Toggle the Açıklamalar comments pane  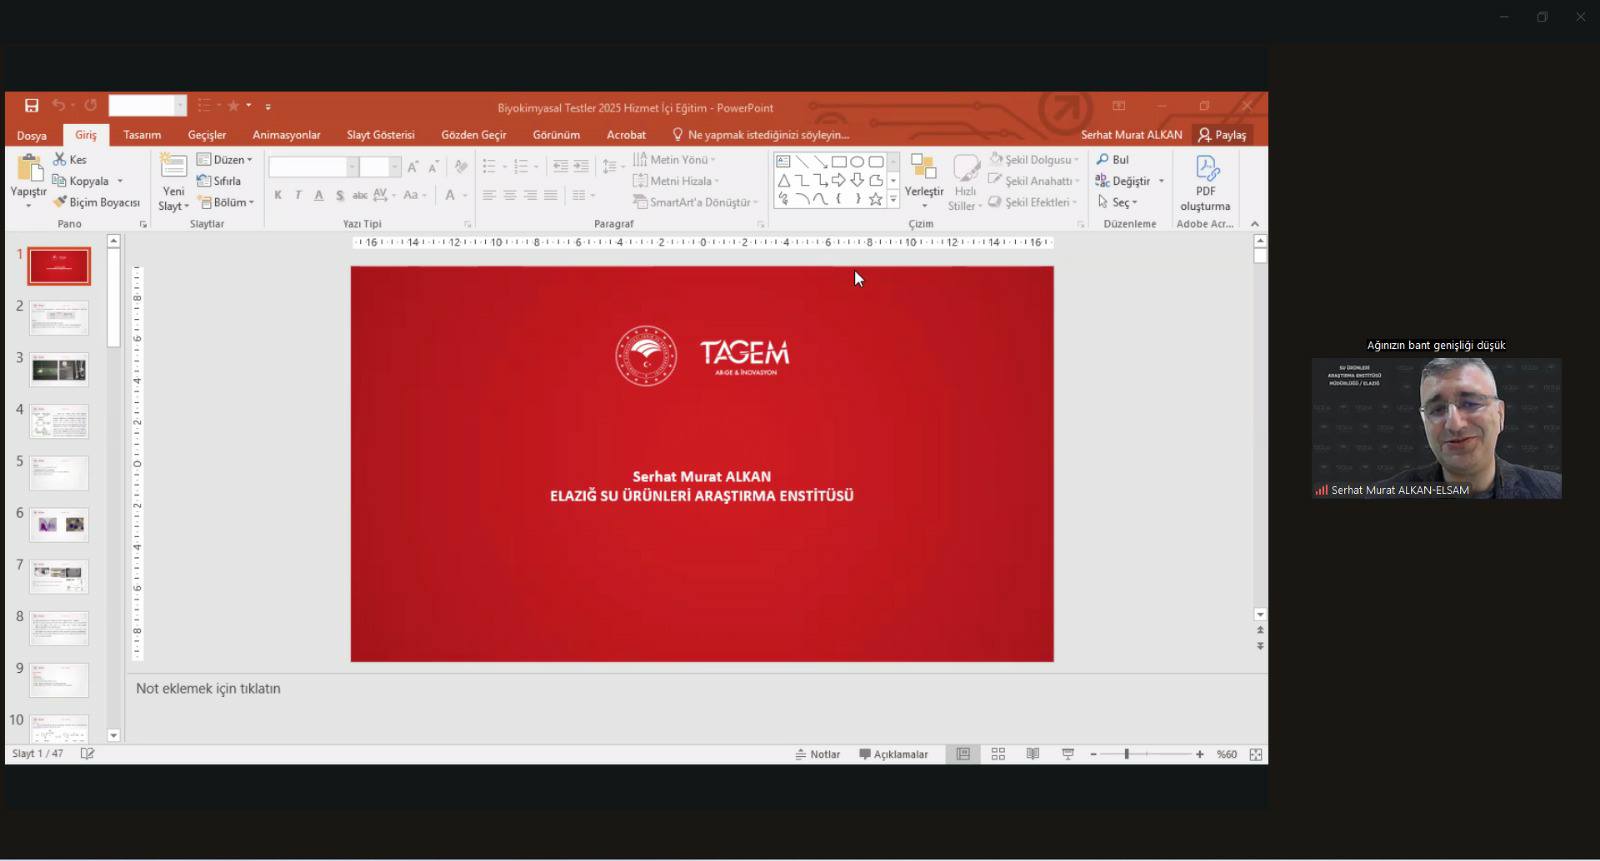pyautogui.click(x=893, y=754)
